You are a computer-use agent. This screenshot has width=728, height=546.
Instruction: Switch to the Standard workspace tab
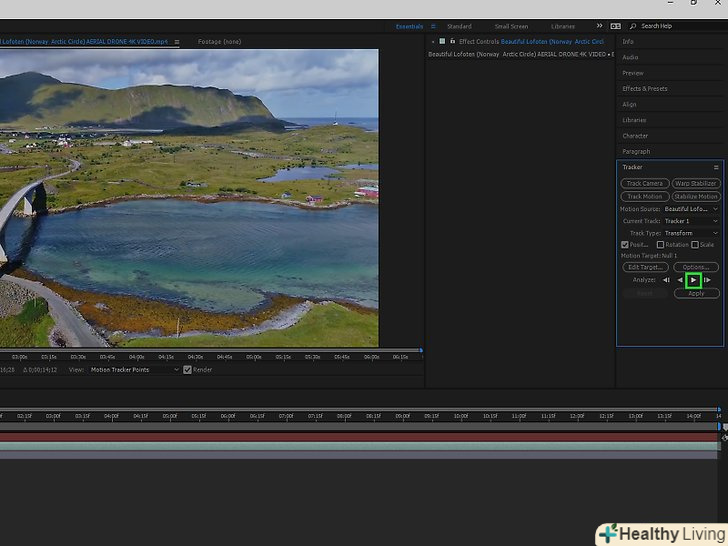click(x=459, y=26)
